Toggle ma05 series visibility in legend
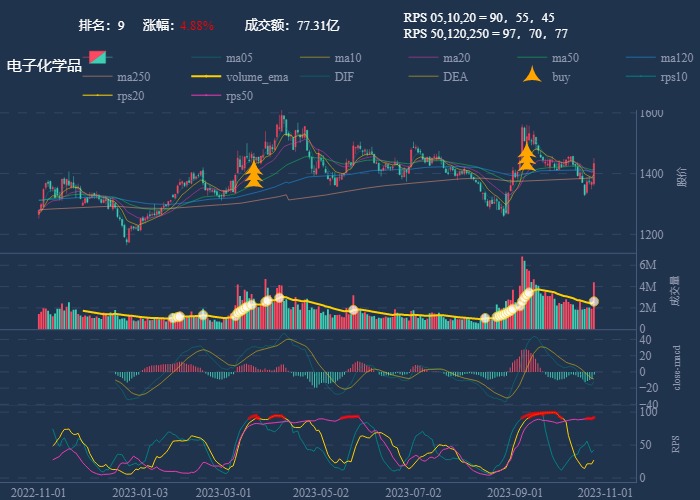 click(x=238, y=58)
